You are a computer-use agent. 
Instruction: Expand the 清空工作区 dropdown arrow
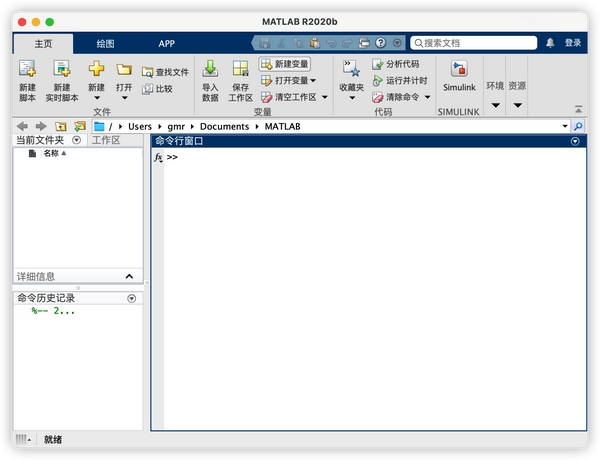pos(325,97)
